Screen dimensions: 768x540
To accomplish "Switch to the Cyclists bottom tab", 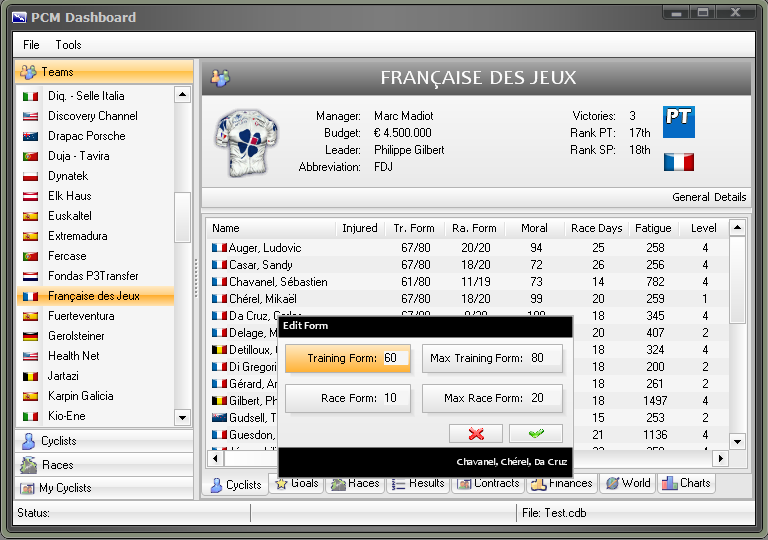I will coord(236,485).
